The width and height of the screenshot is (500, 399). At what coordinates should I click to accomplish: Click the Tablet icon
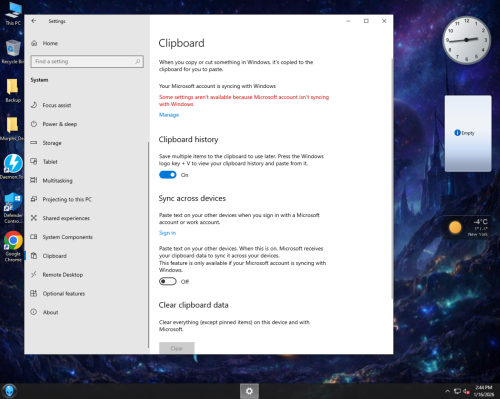coord(34,162)
